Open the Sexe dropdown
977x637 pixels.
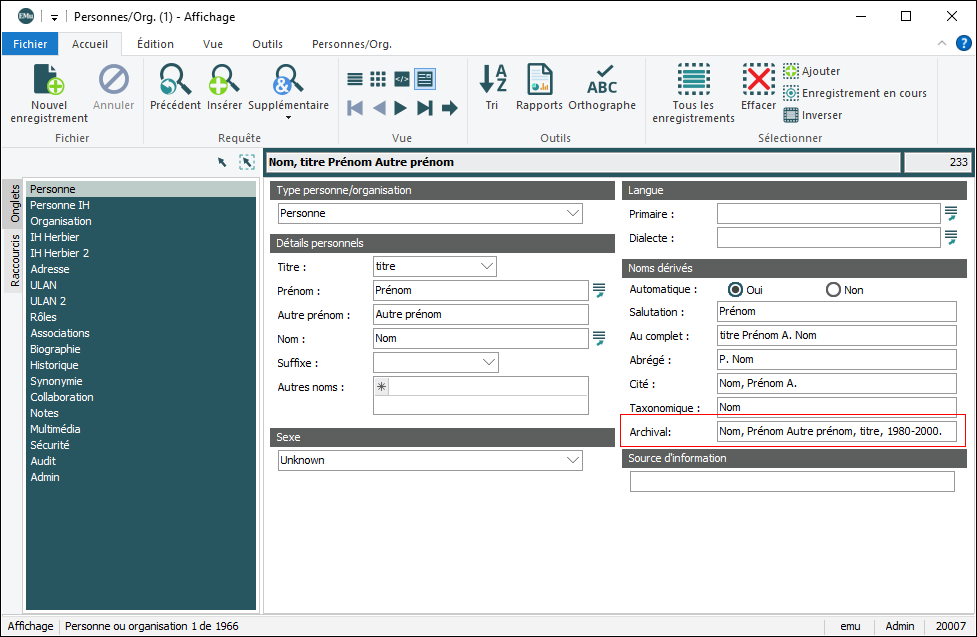point(573,460)
